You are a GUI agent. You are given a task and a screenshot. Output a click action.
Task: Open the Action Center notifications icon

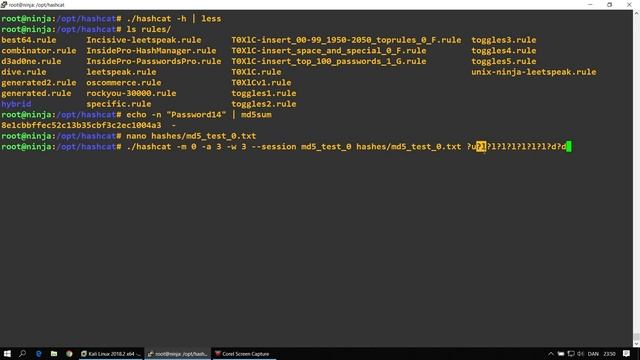coord(626,353)
